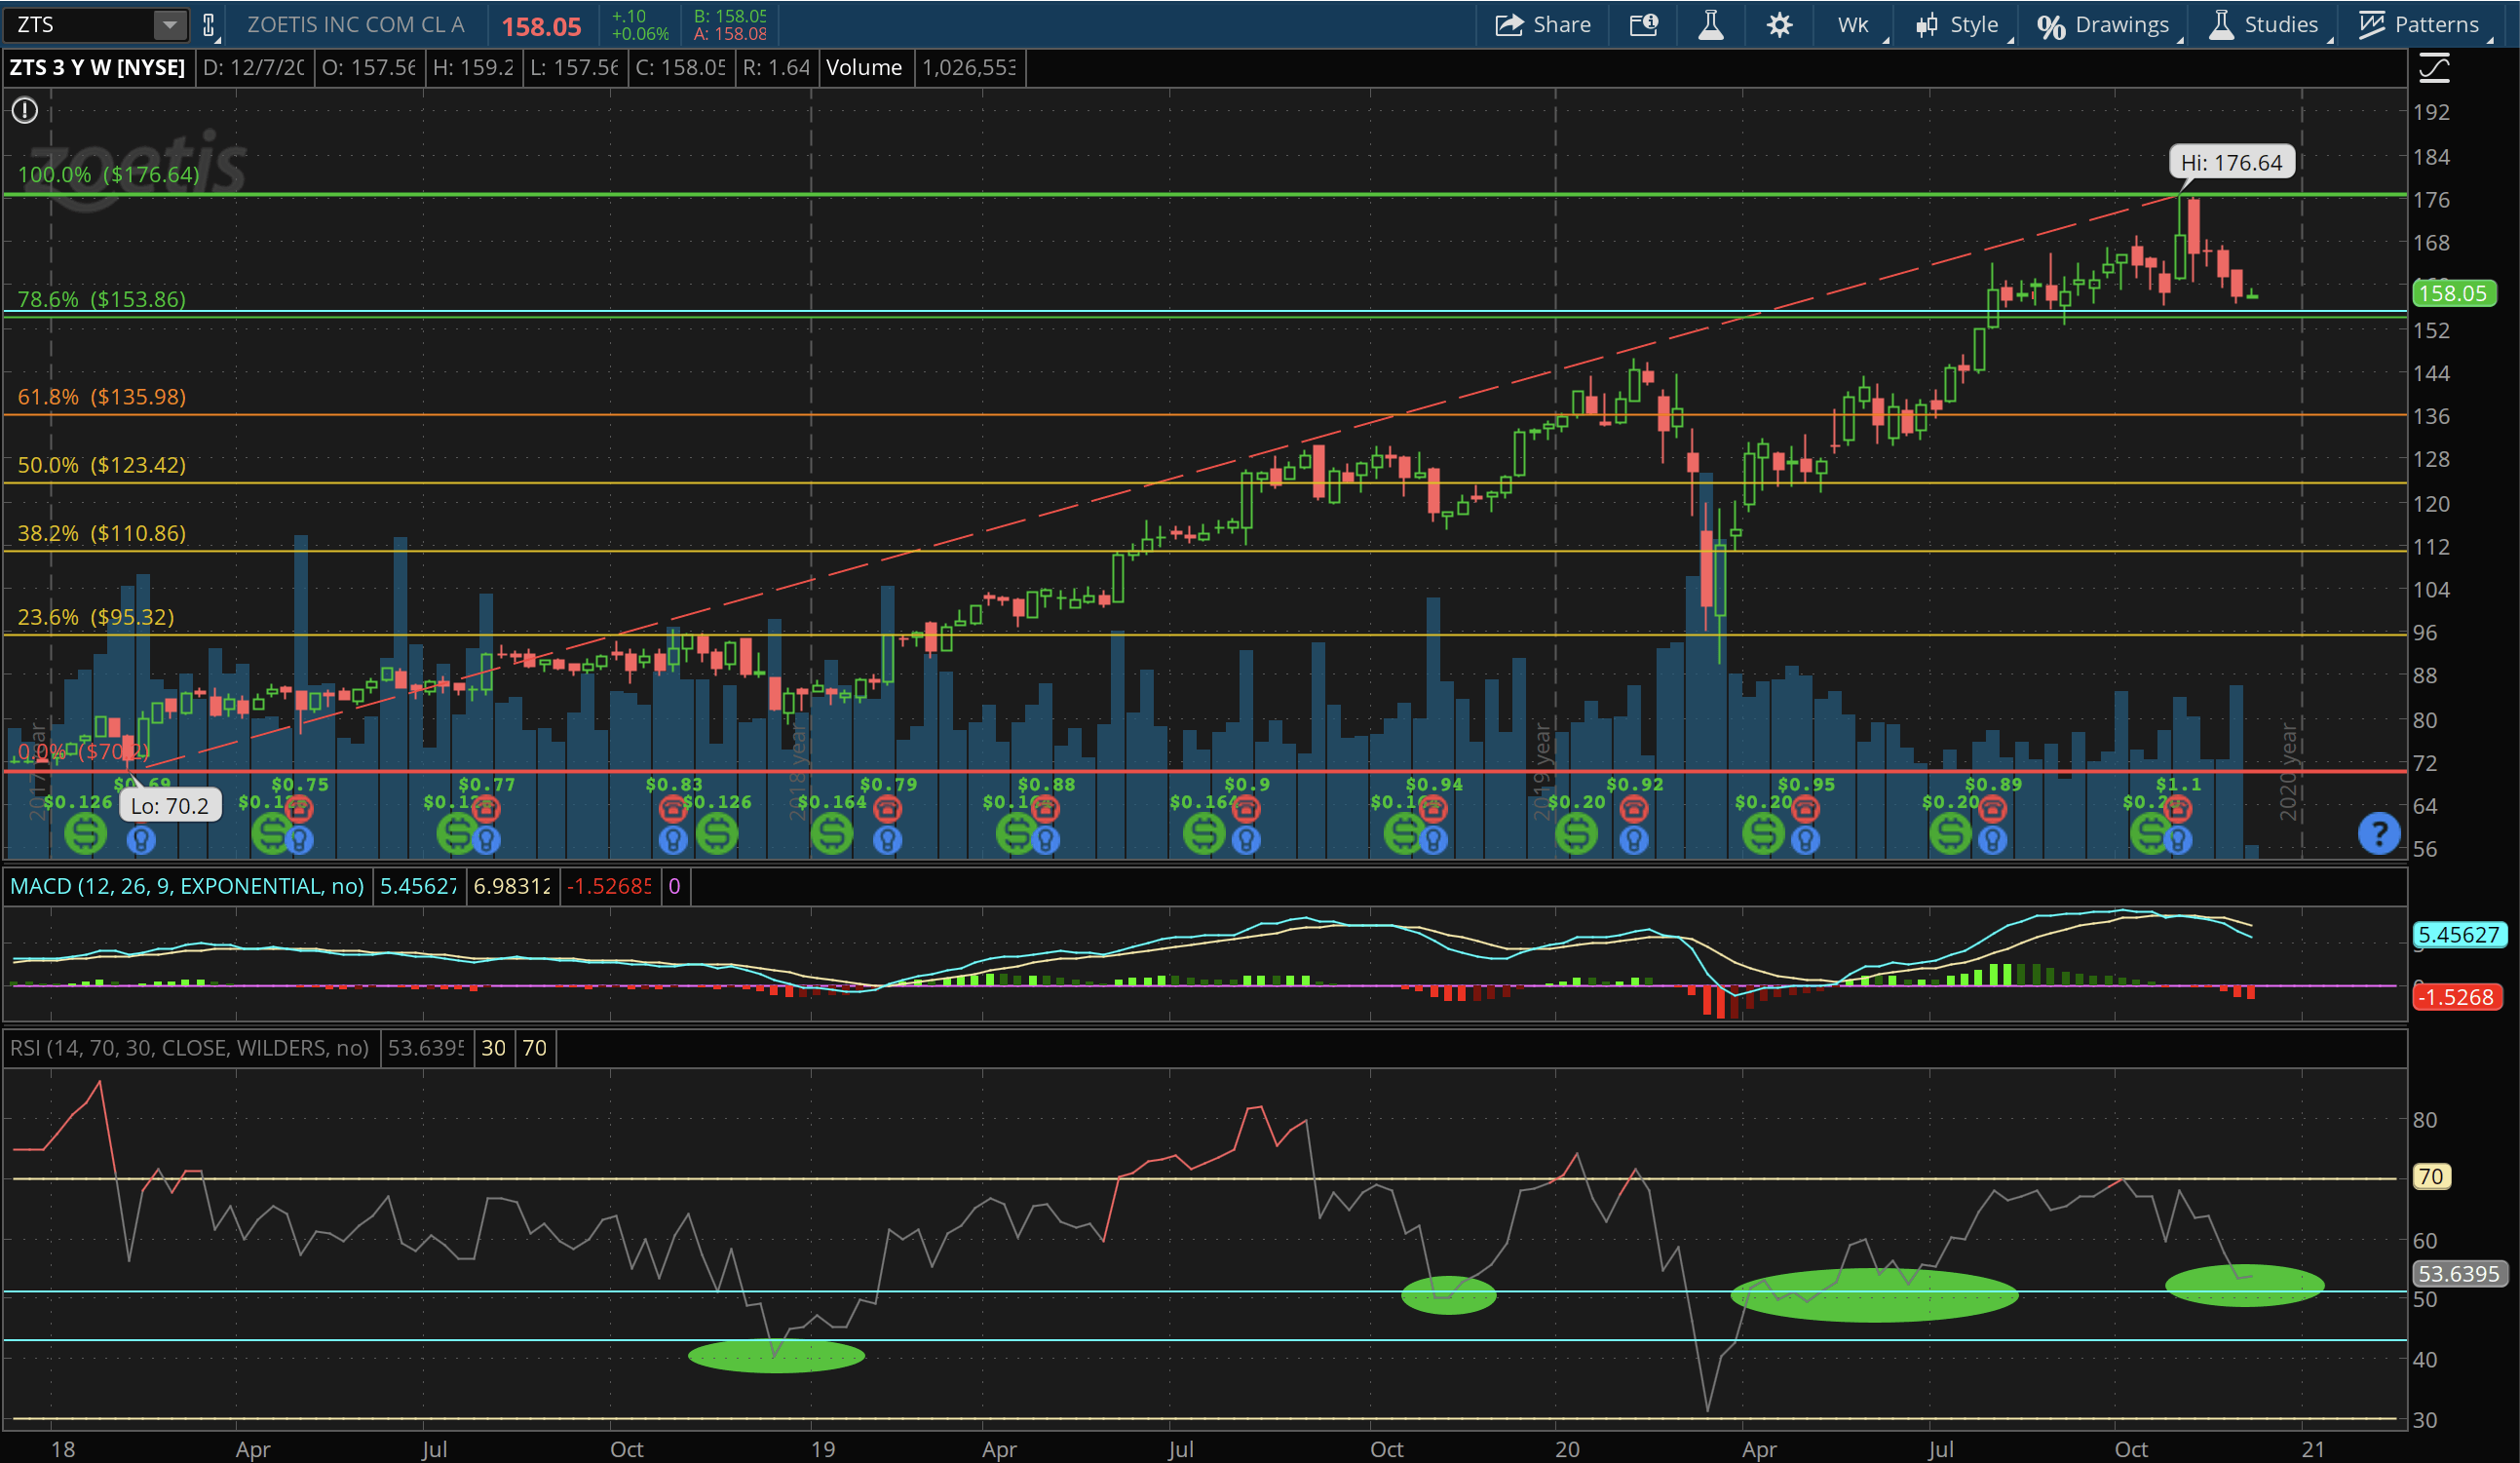
Task: Click the MACD value 5.45627 in study header
Action: click(418, 886)
